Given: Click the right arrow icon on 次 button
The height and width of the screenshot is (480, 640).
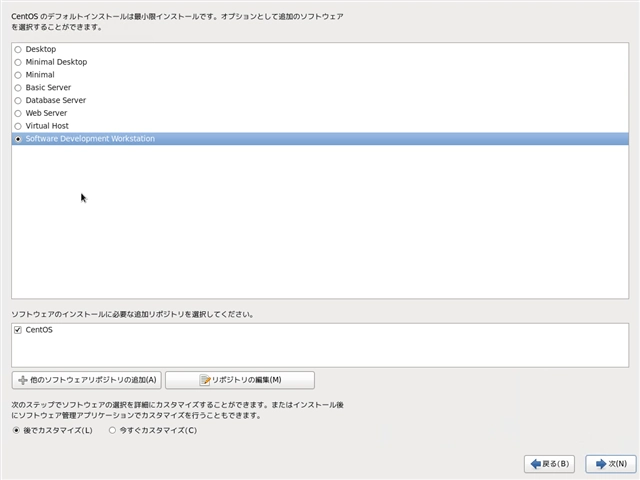Looking at the screenshot, I should coord(601,464).
